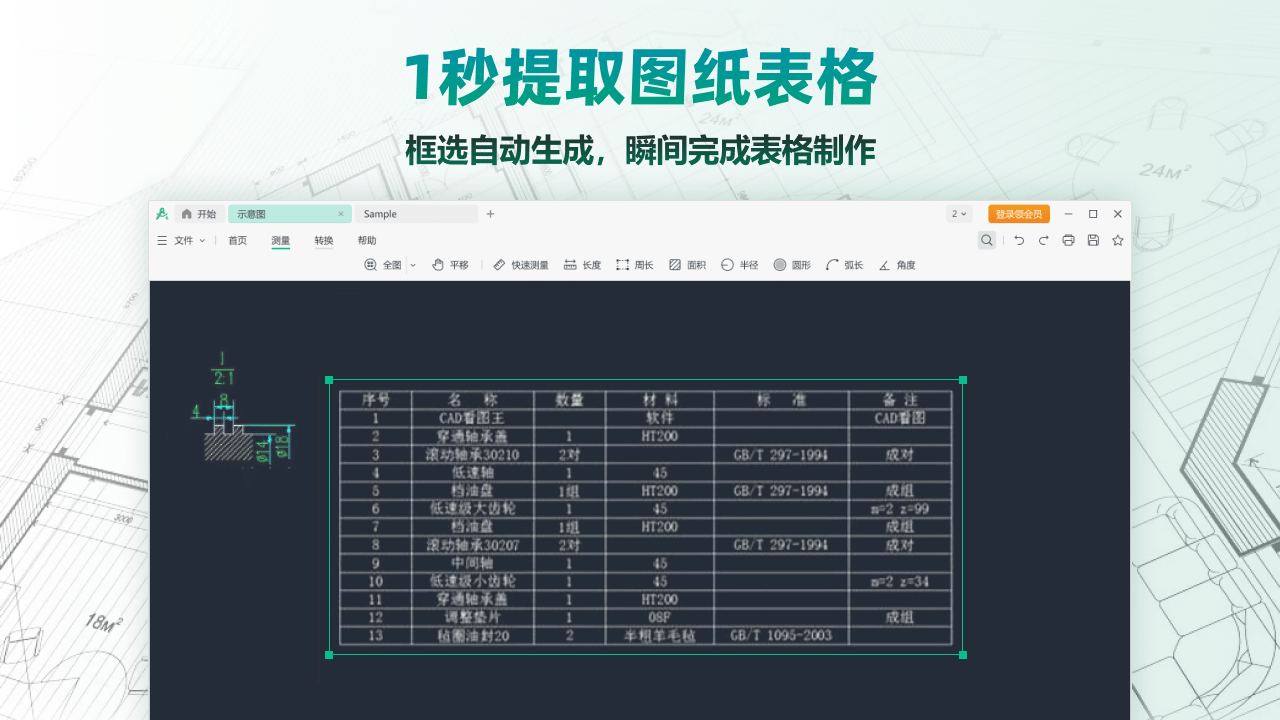Click the bottom-right selection handle
The width and height of the screenshot is (1280, 720).
[x=963, y=655]
